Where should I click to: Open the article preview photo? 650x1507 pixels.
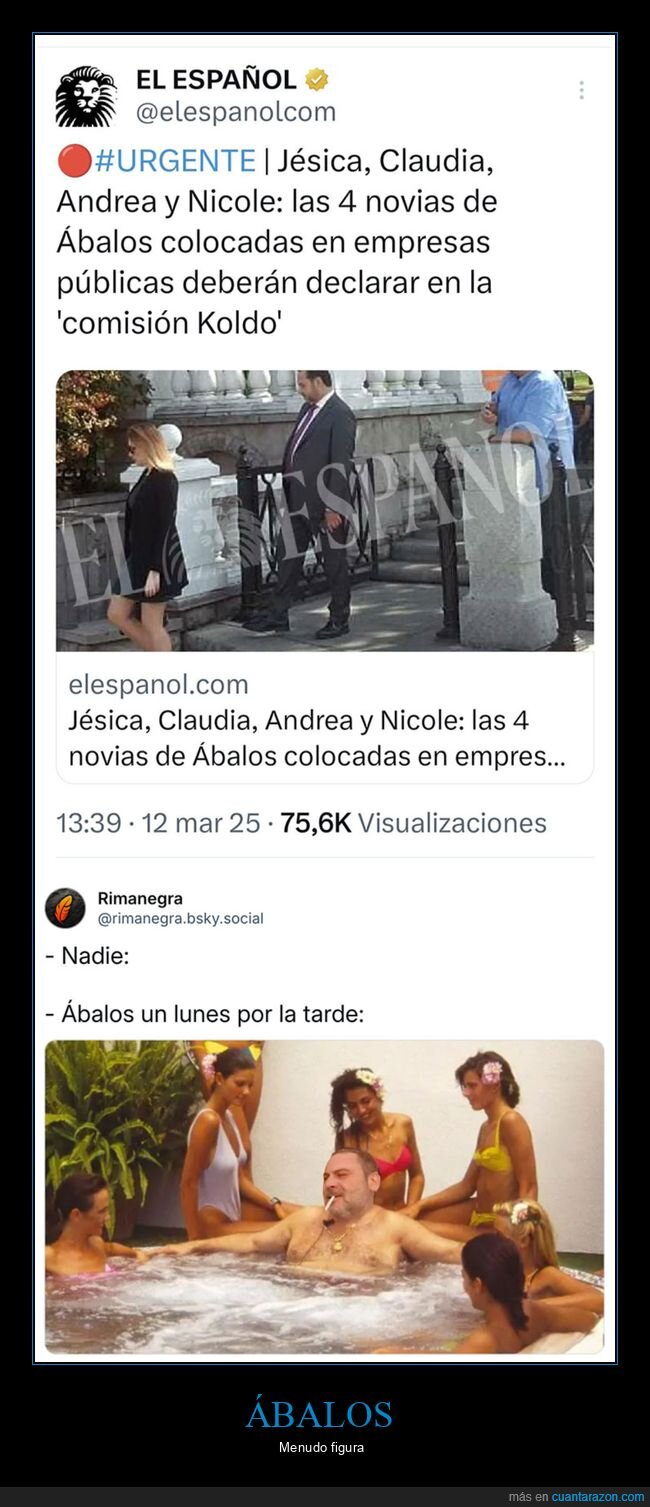325,511
